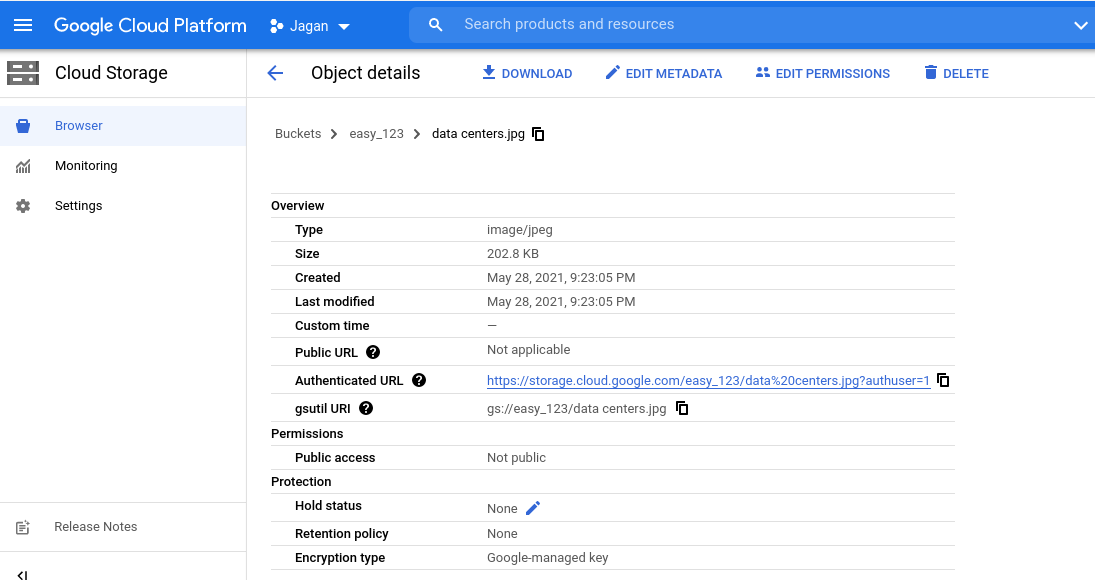Image resolution: width=1095 pixels, height=580 pixels.
Task: Open EDIT PERMISSIONS for the object
Action: pos(823,73)
